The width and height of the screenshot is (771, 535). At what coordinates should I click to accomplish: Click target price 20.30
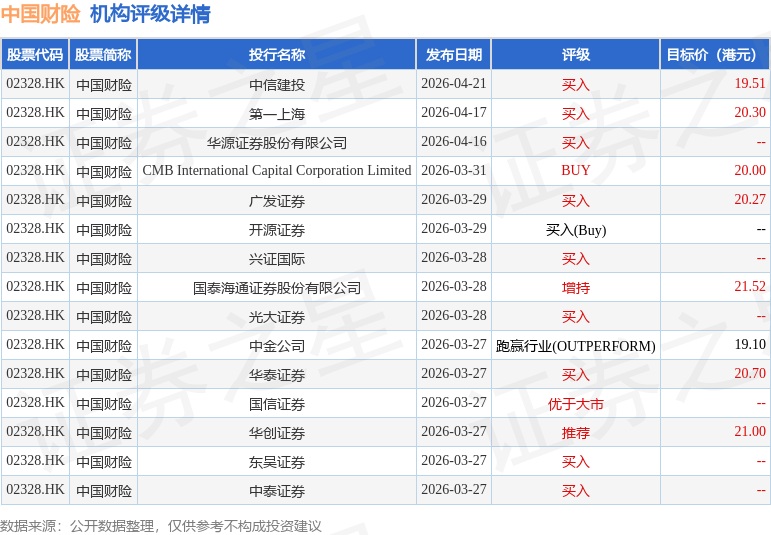pos(750,112)
